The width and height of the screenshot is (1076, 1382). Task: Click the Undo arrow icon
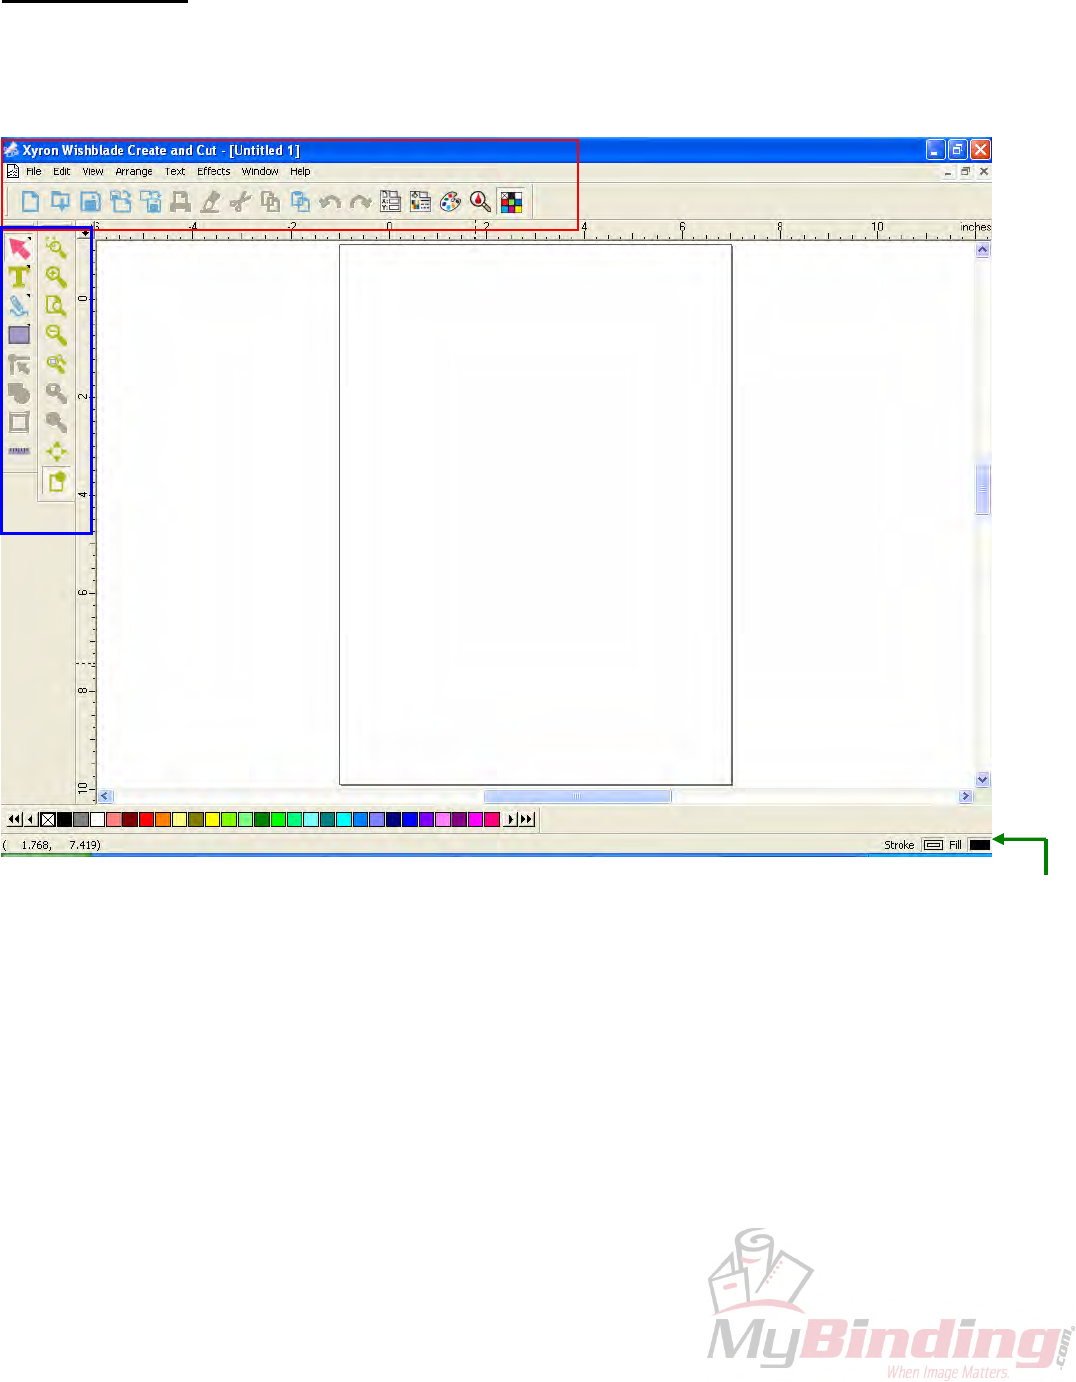(x=330, y=202)
